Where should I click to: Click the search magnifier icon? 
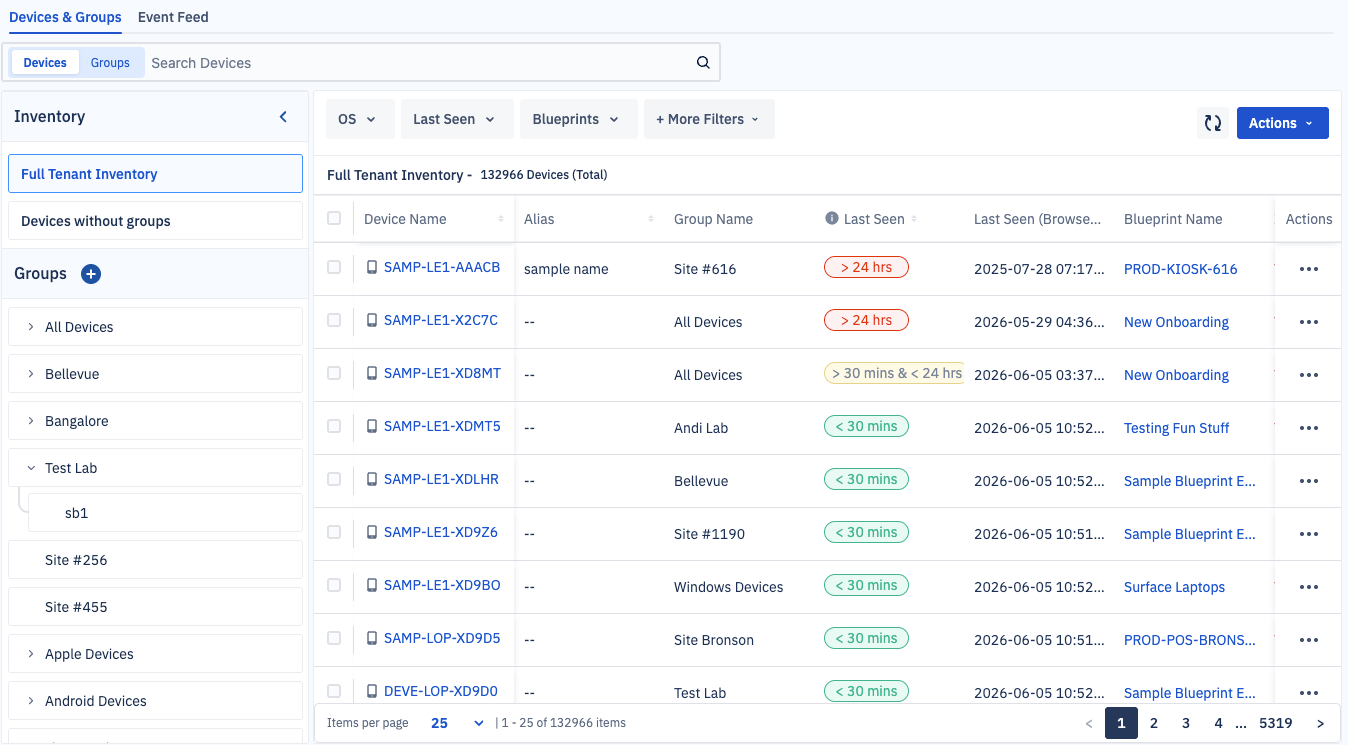tap(703, 63)
